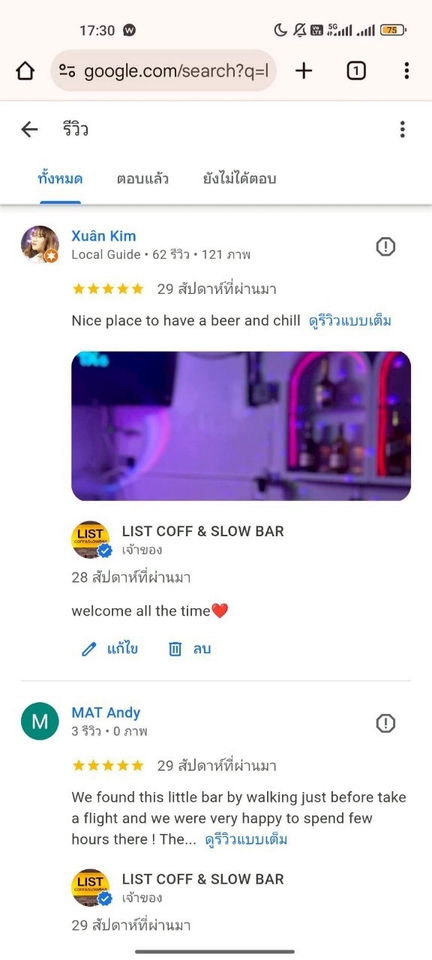432x960 pixels.
Task: Tap the google.com address bar
Action: click(163, 71)
